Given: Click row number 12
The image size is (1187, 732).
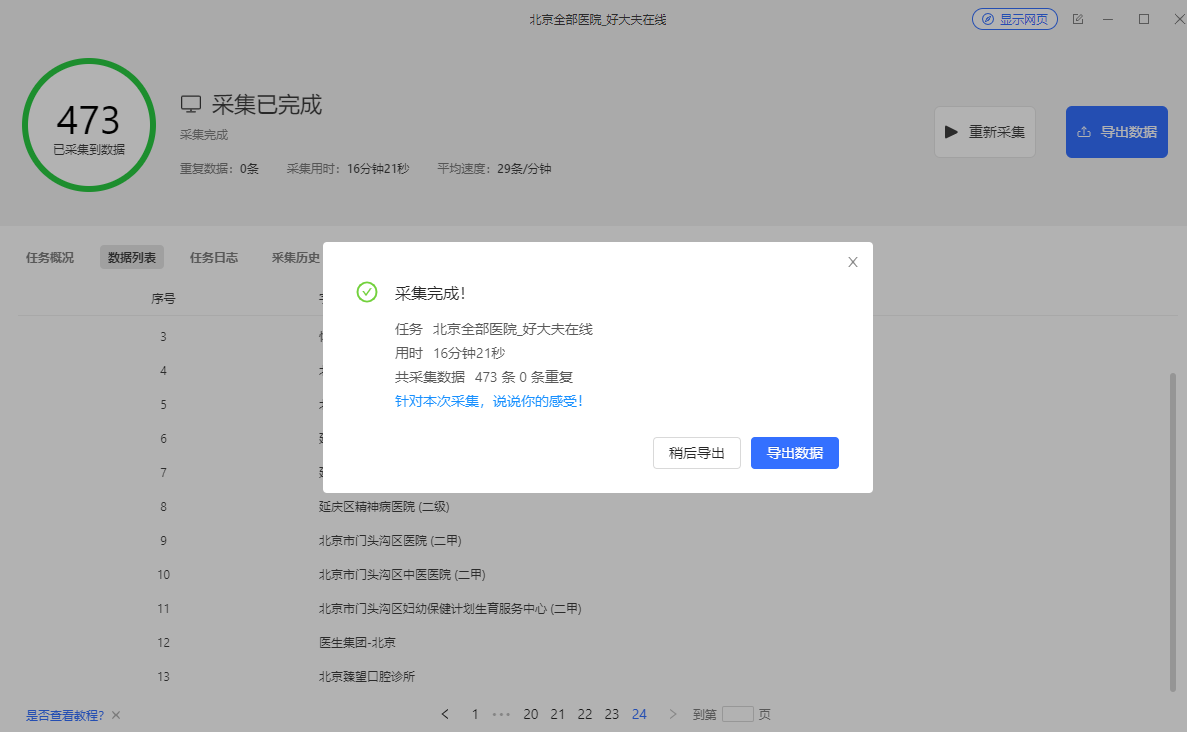Looking at the screenshot, I should 163,643.
